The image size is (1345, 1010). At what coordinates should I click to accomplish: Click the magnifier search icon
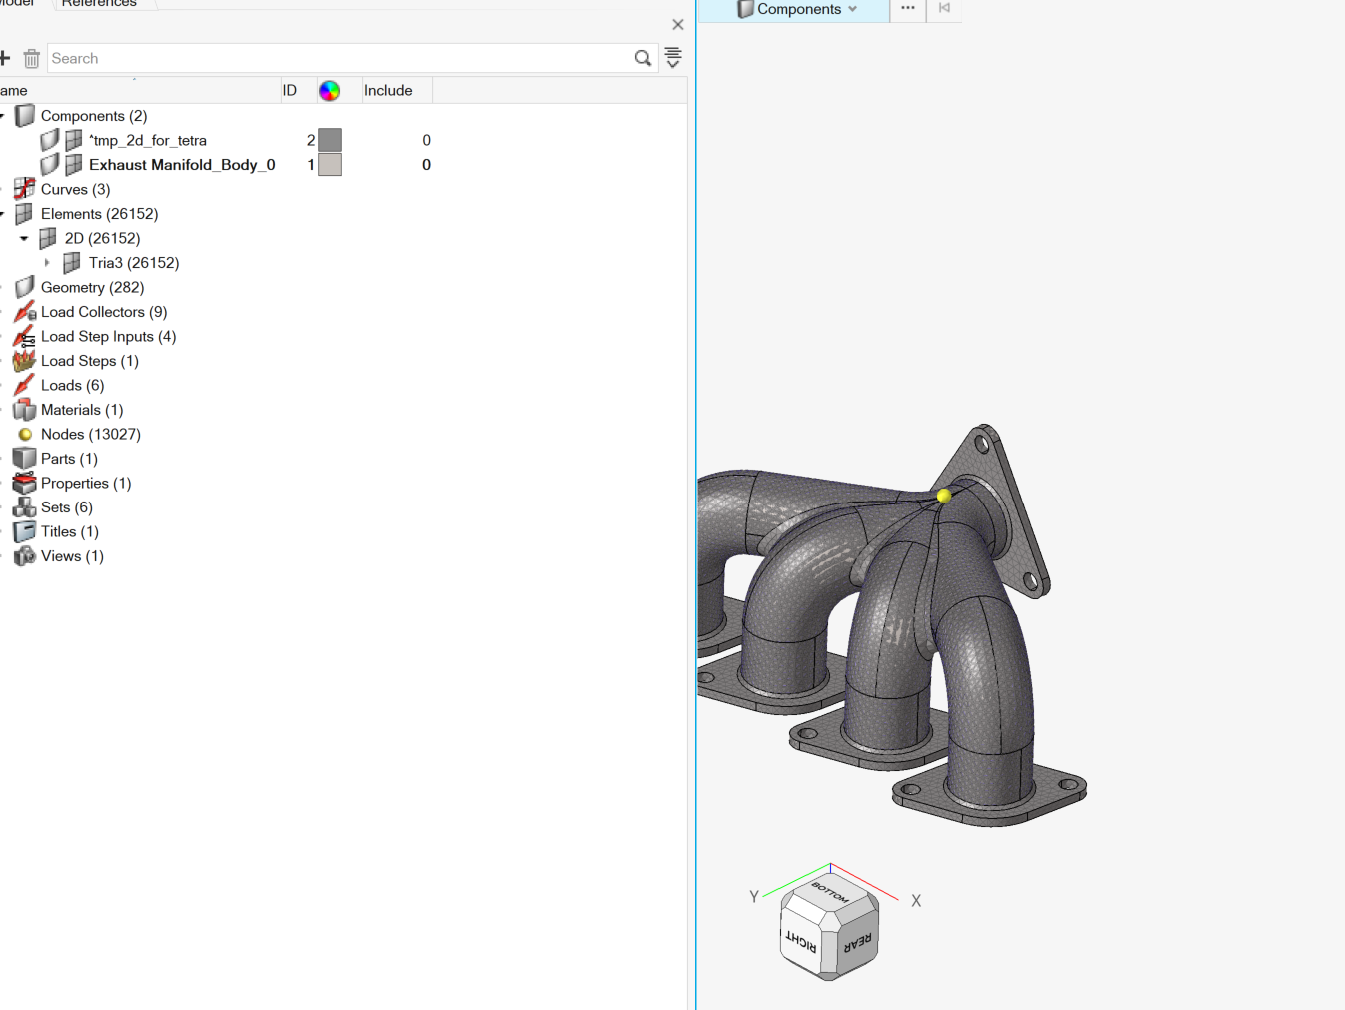(x=643, y=58)
